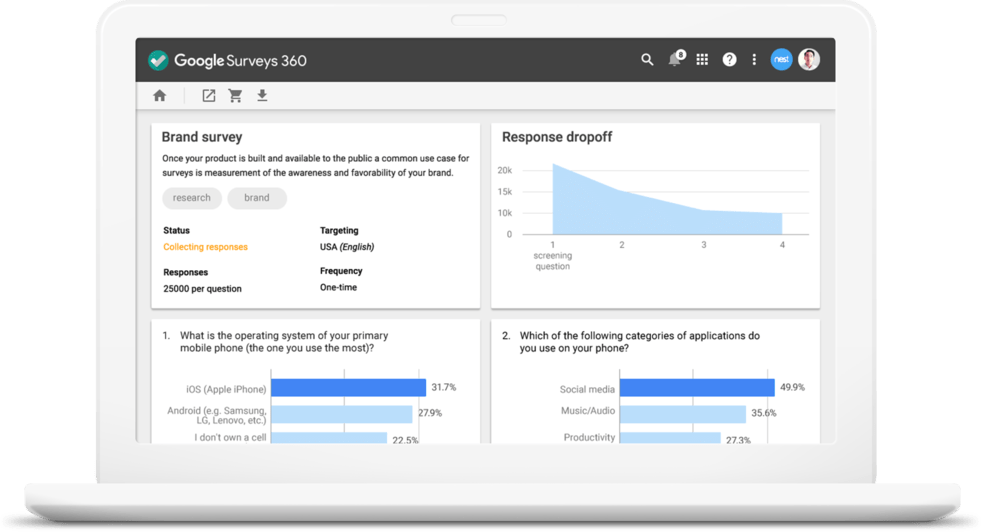Click the Android 27.9% result bar

pyautogui.click(x=341, y=414)
